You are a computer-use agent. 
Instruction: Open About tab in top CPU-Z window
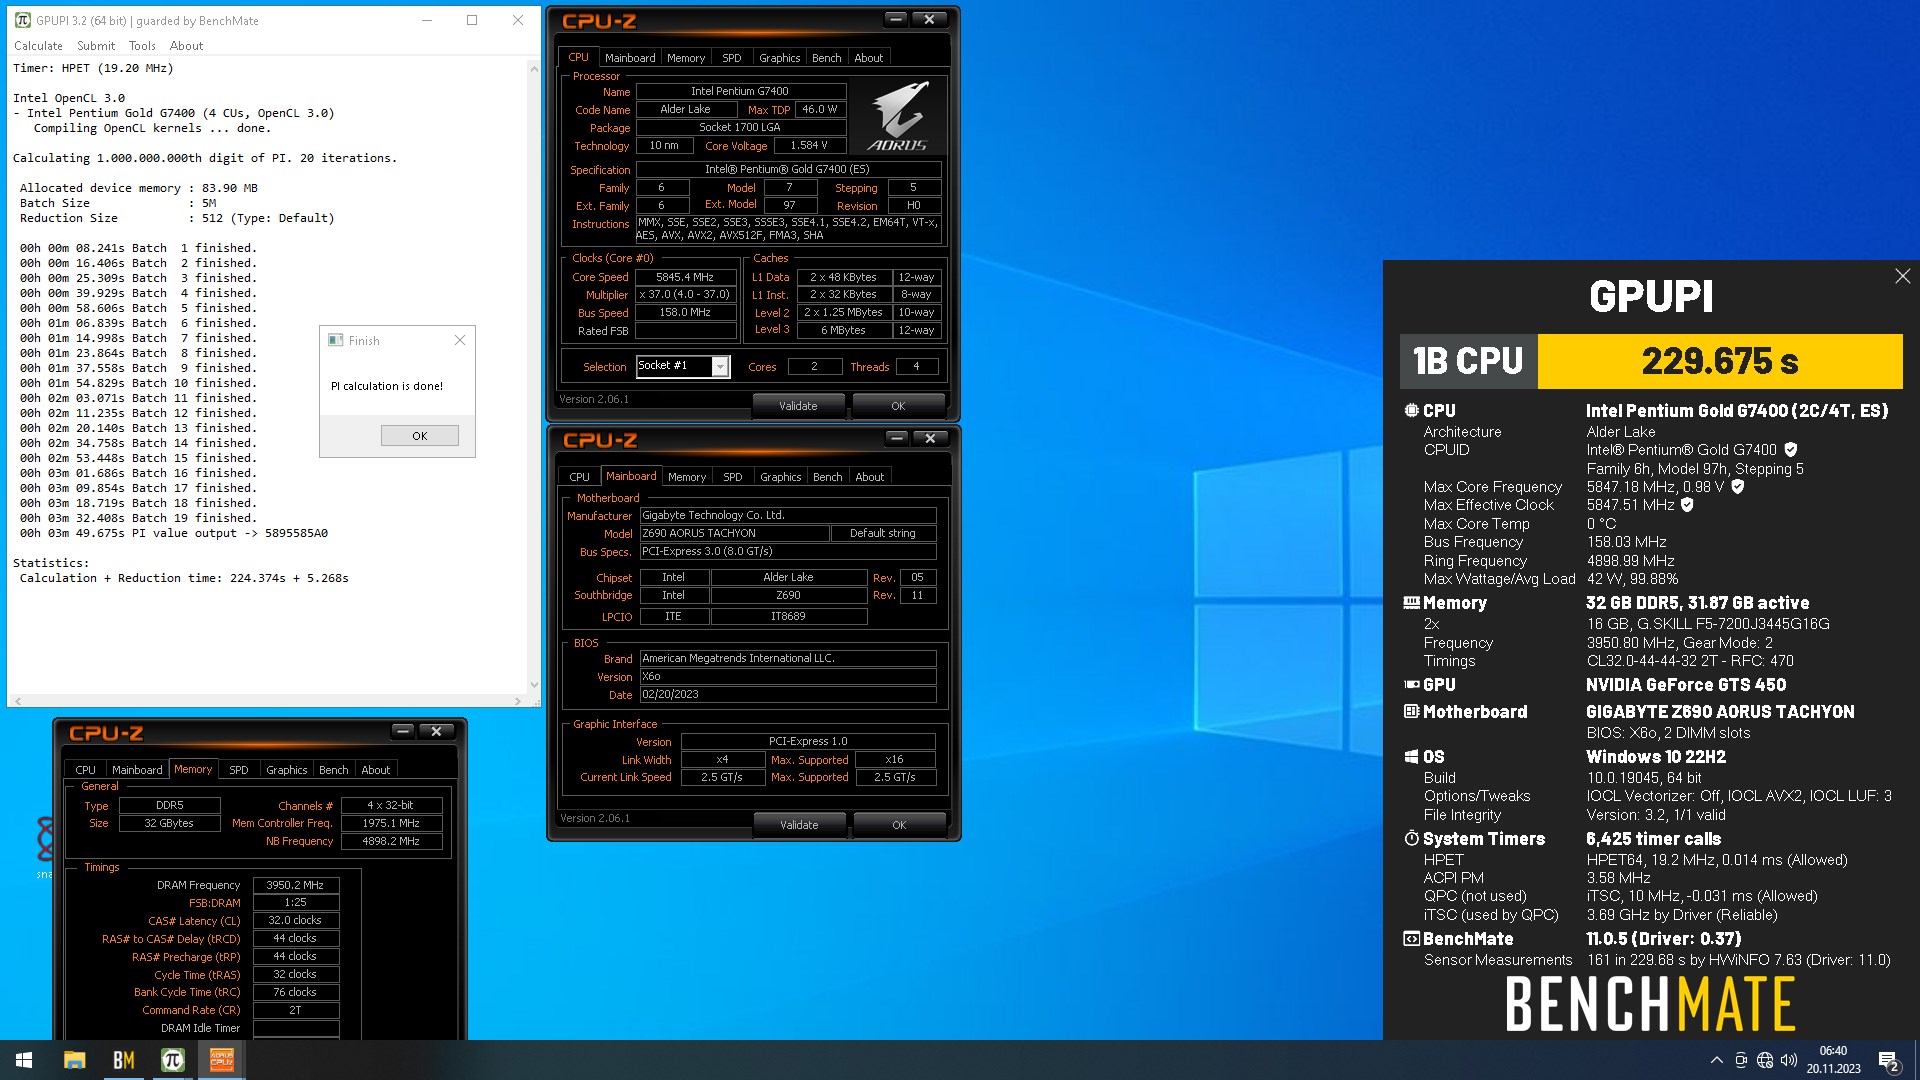pos(869,58)
